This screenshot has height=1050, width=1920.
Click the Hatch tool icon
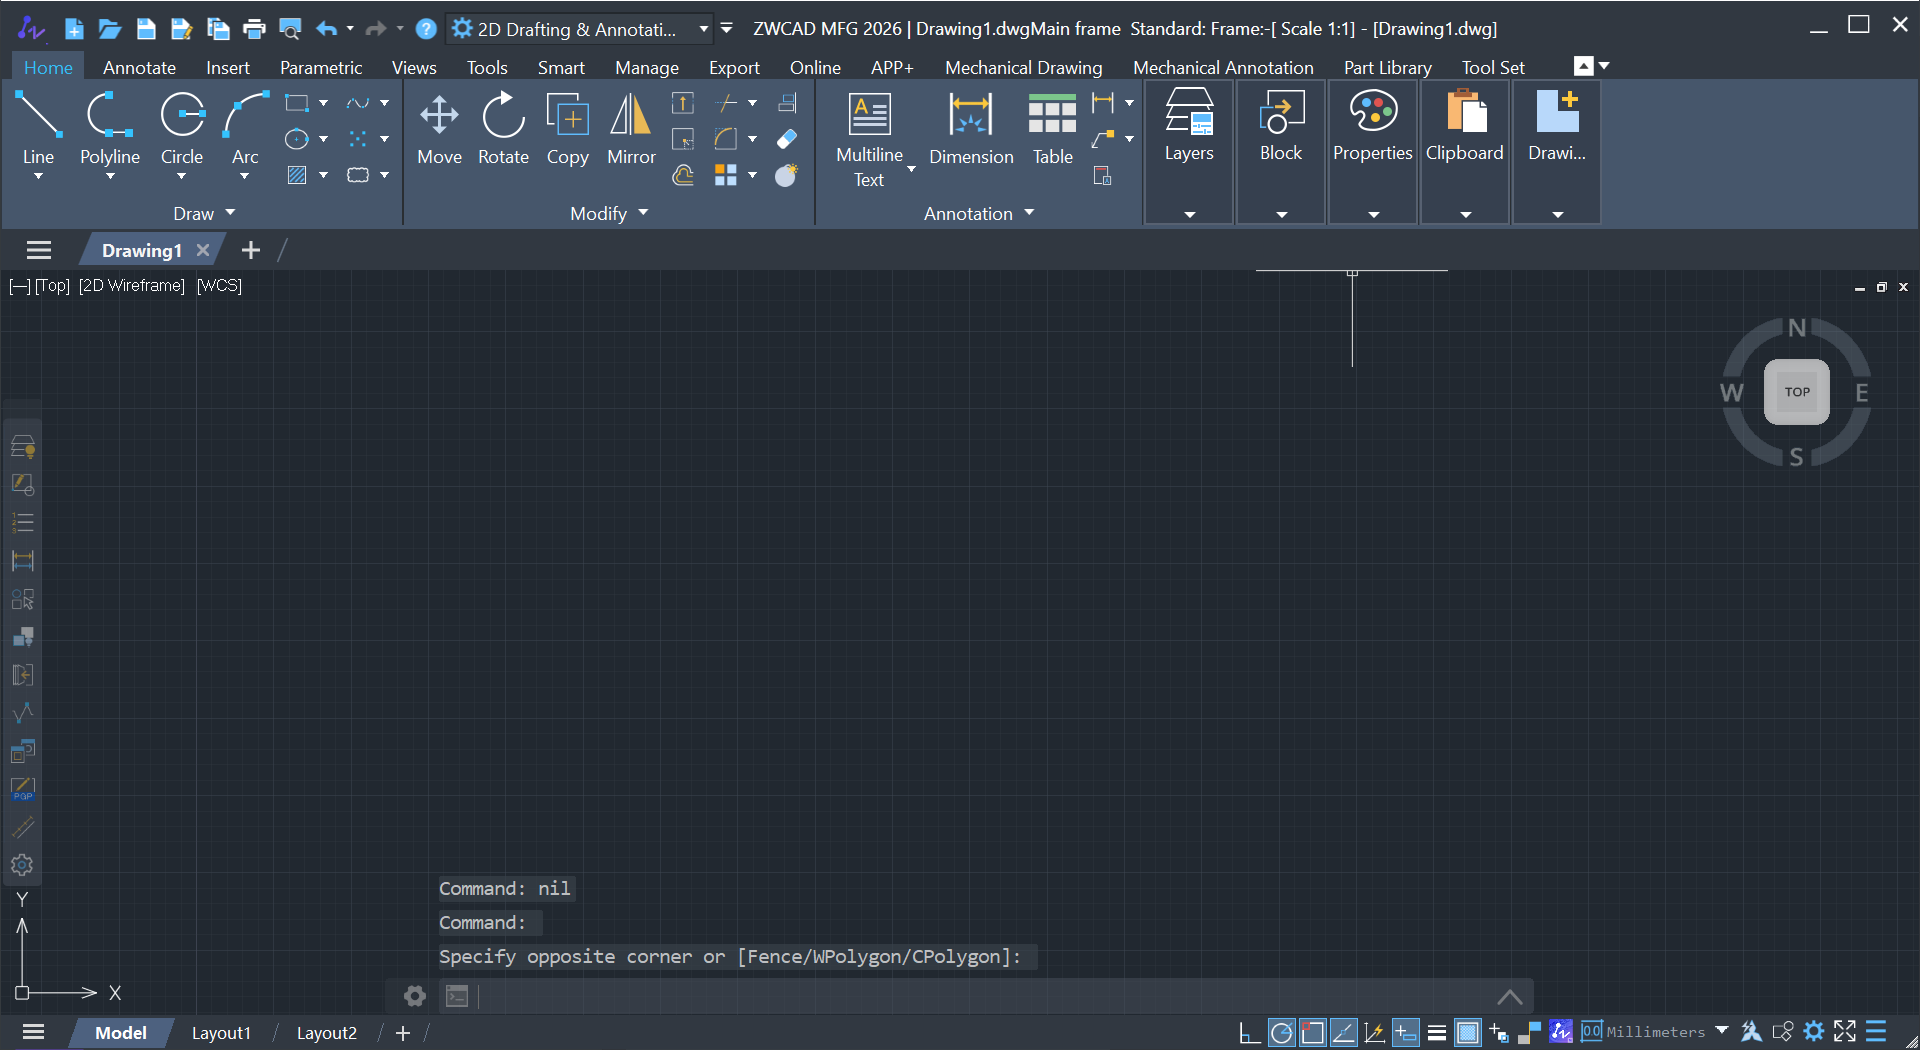tap(297, 175)
